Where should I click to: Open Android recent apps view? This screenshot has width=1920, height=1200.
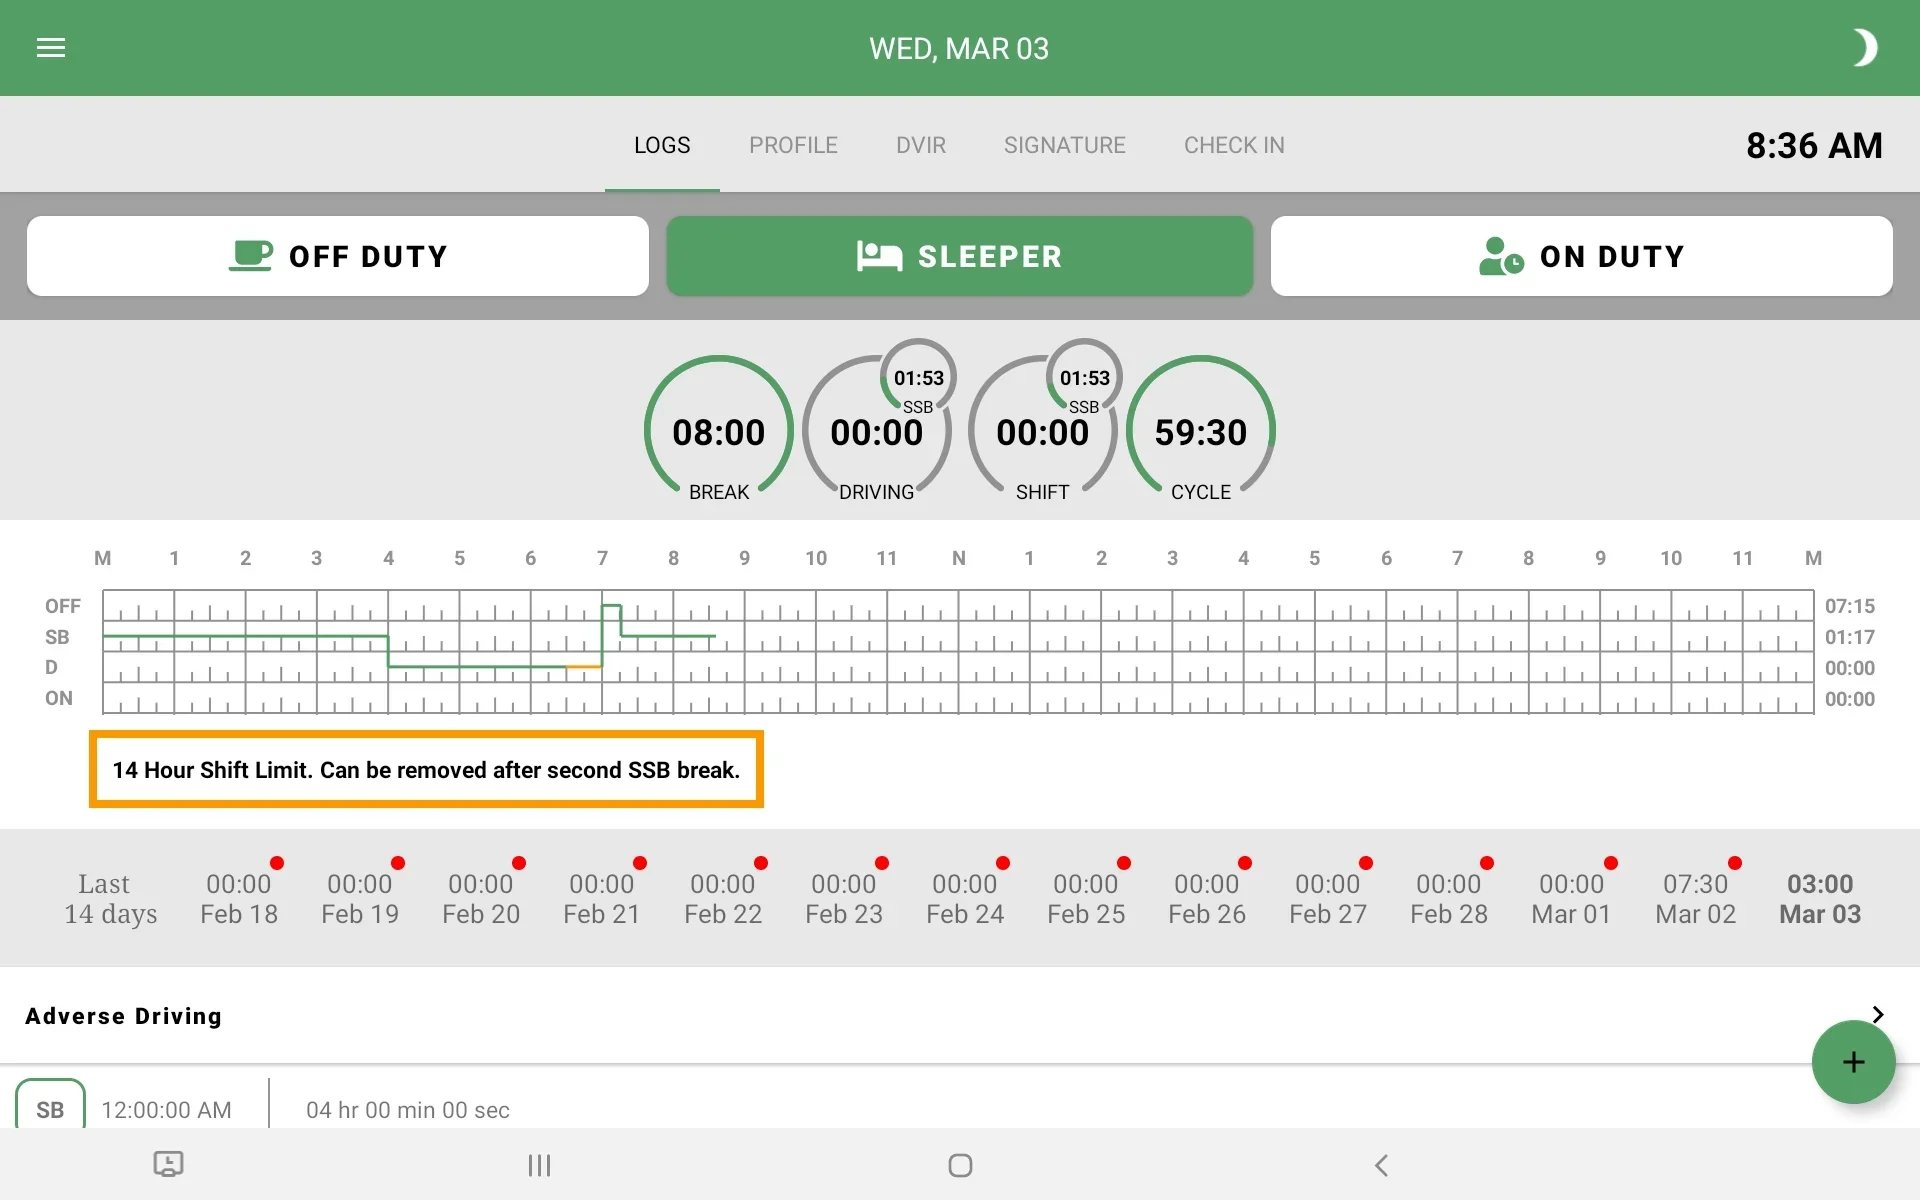540,1165
